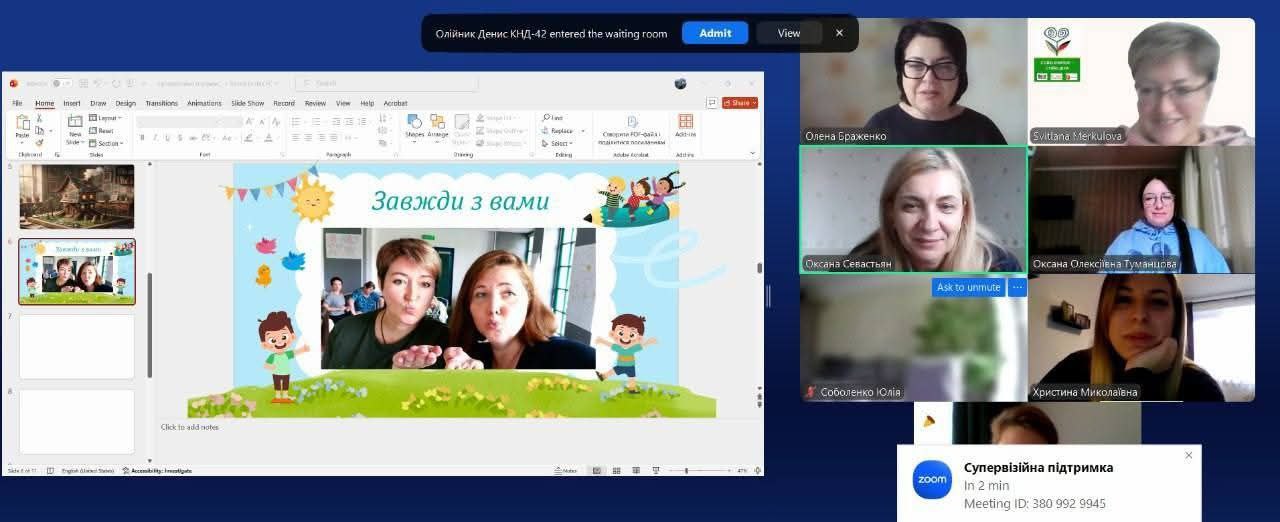Open the Comments pane icon

712,103
